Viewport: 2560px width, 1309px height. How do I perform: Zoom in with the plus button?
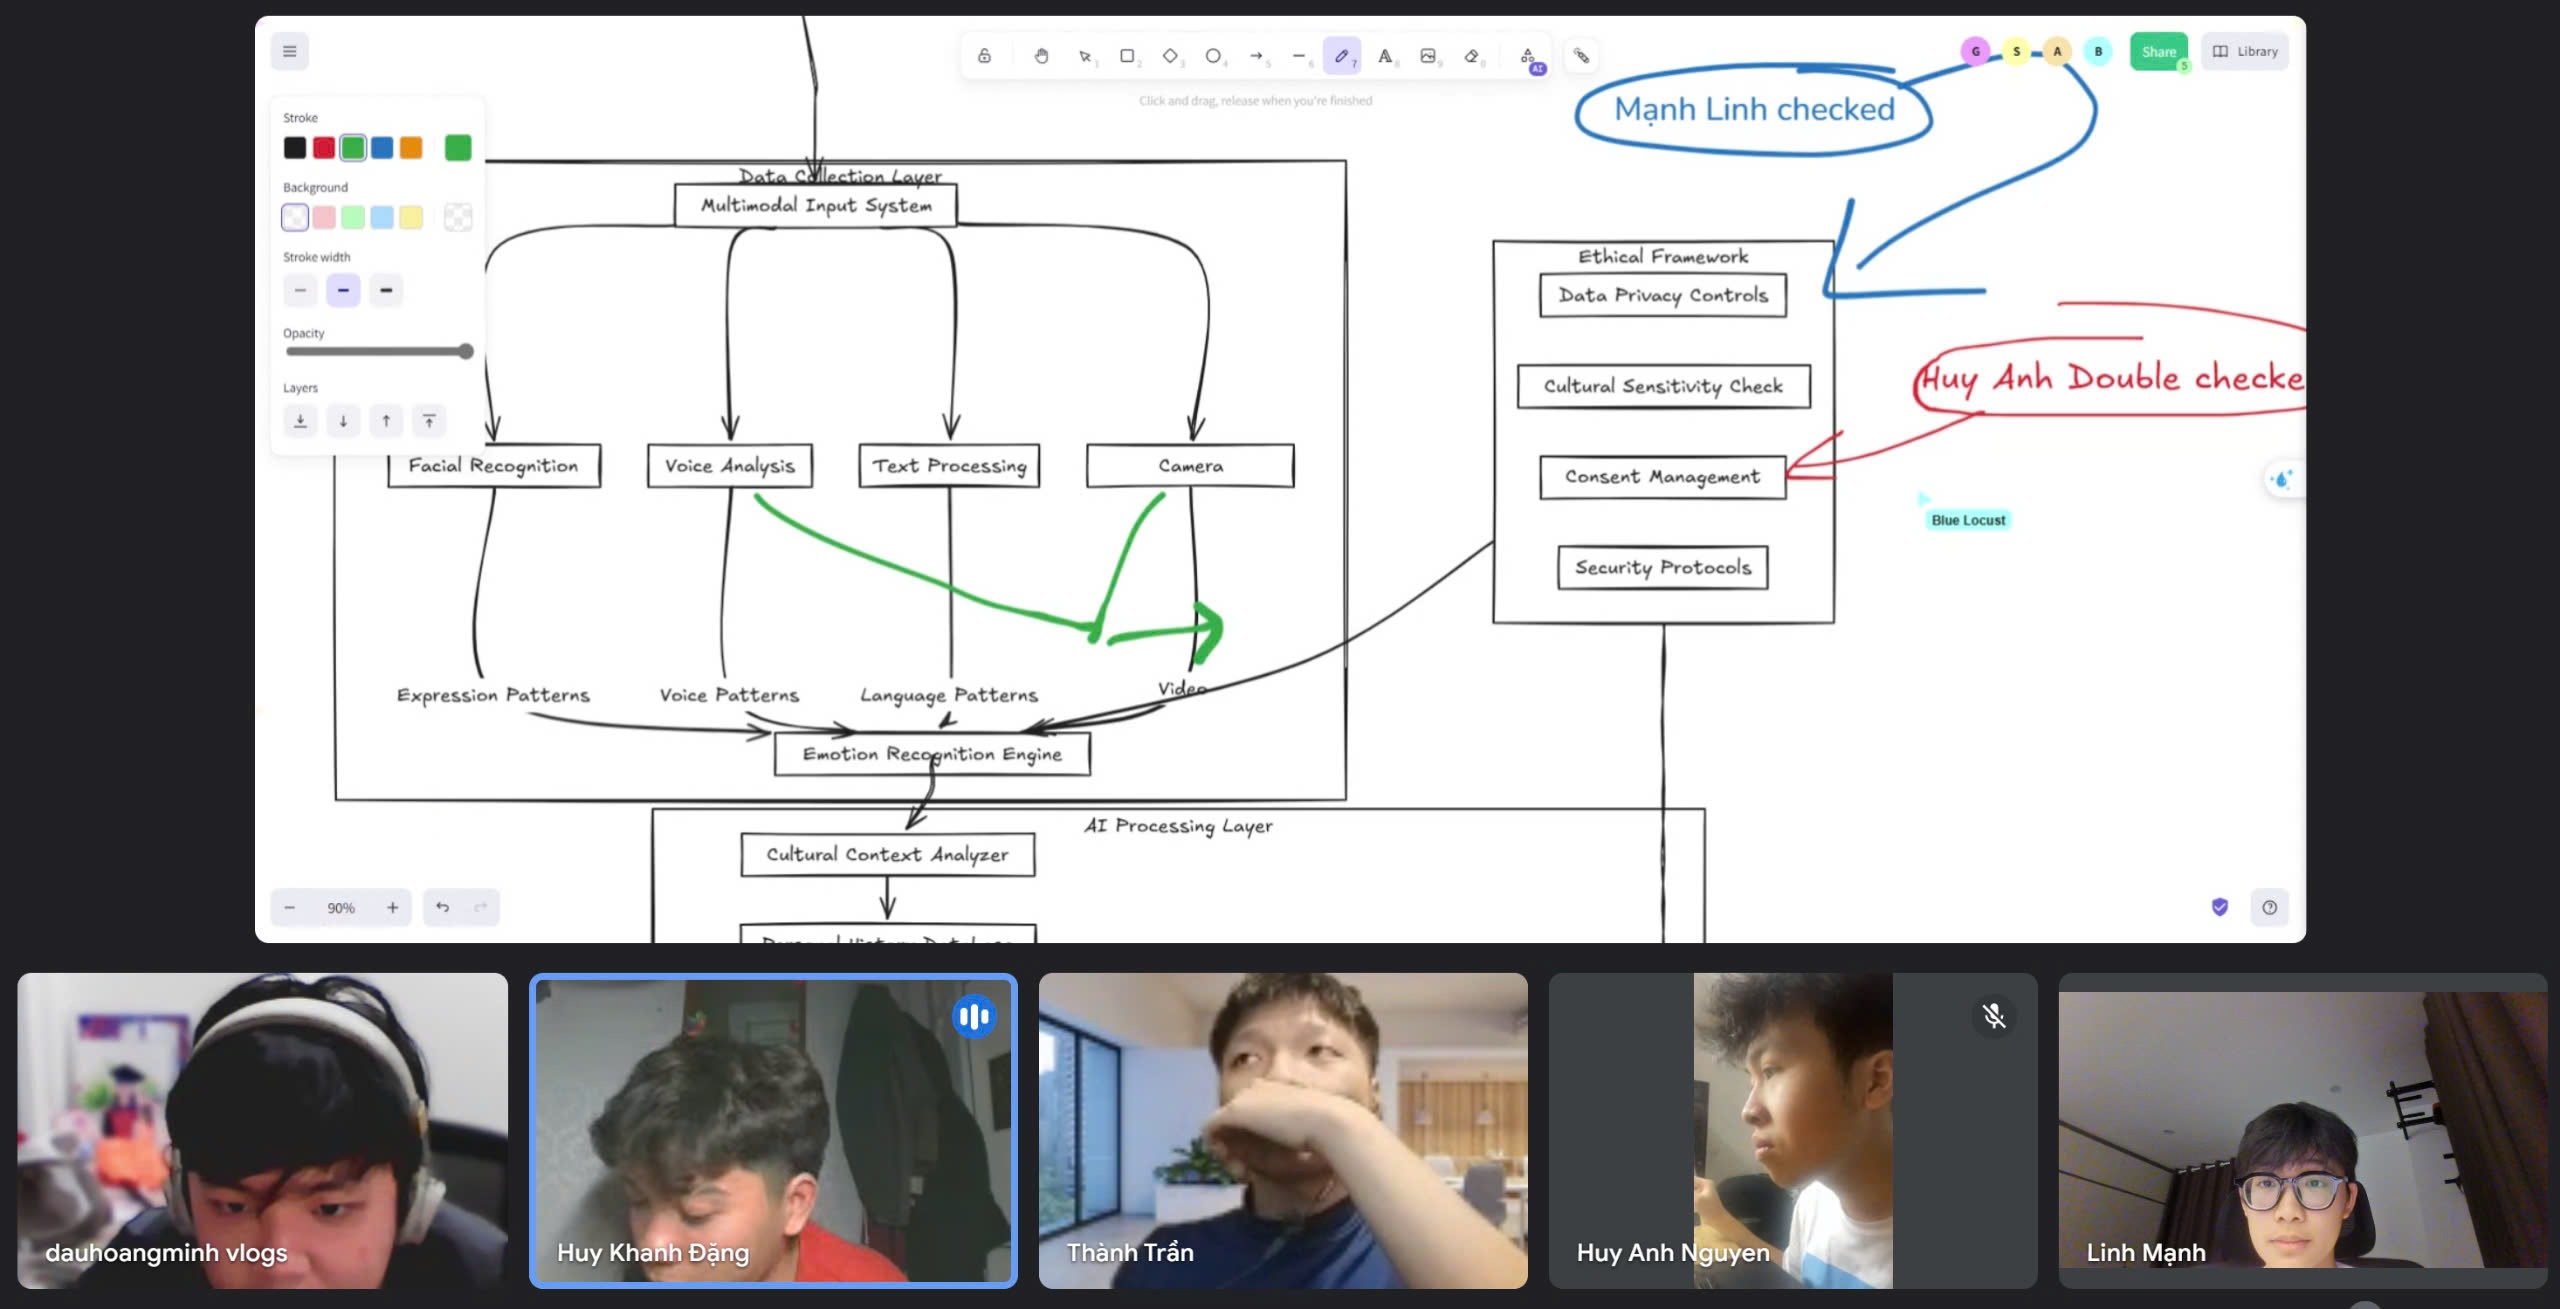click(x=392, y=907)
